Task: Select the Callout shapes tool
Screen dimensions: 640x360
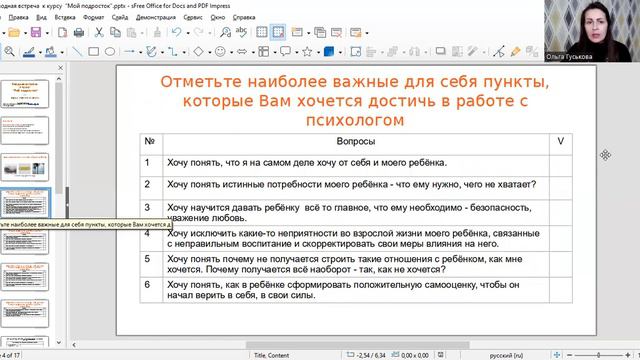Action: tap(285, 51)
